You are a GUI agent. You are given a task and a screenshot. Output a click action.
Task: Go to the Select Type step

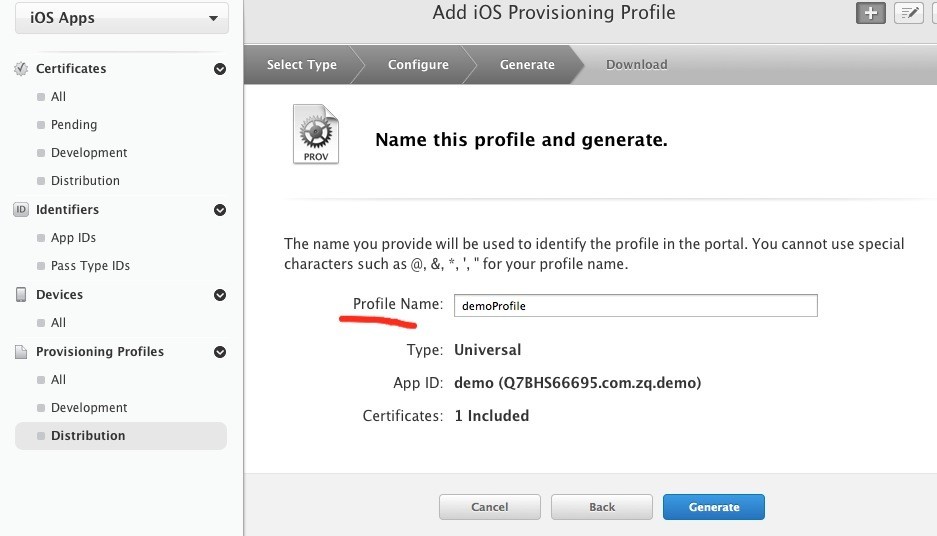[x=301, y=65]
